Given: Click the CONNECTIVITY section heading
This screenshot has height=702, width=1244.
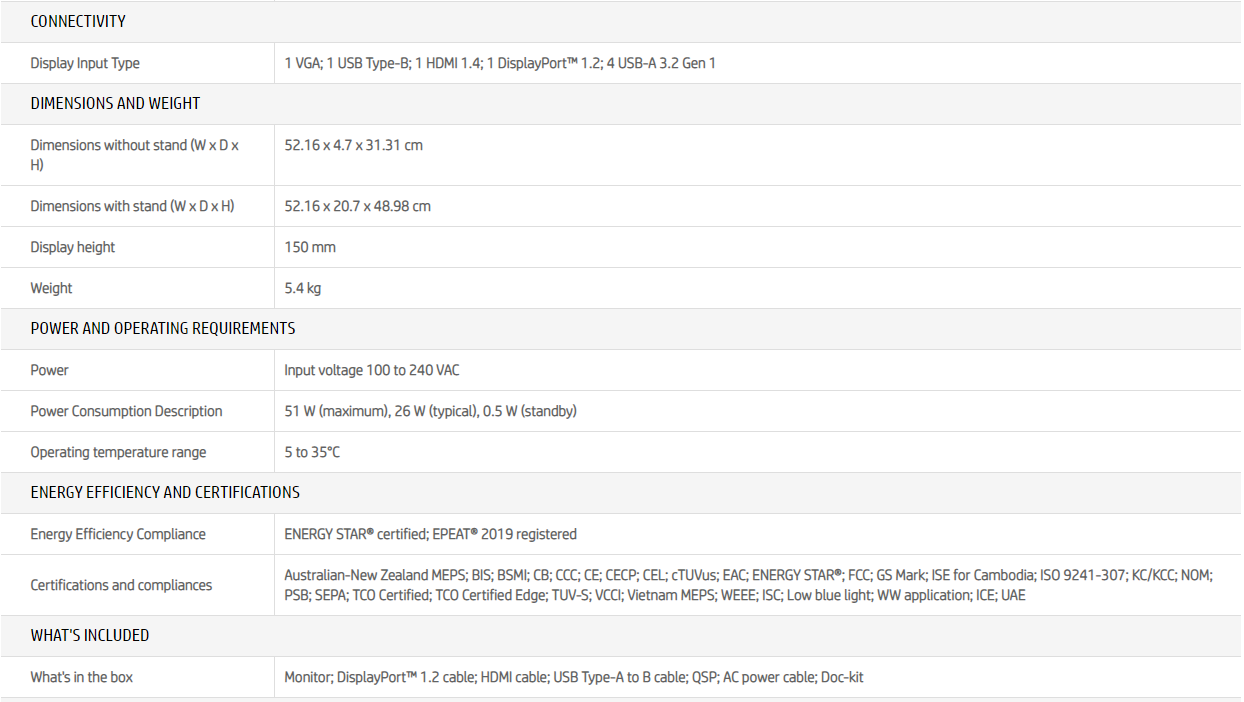Looking at the screenshot, I should (78, 21).
